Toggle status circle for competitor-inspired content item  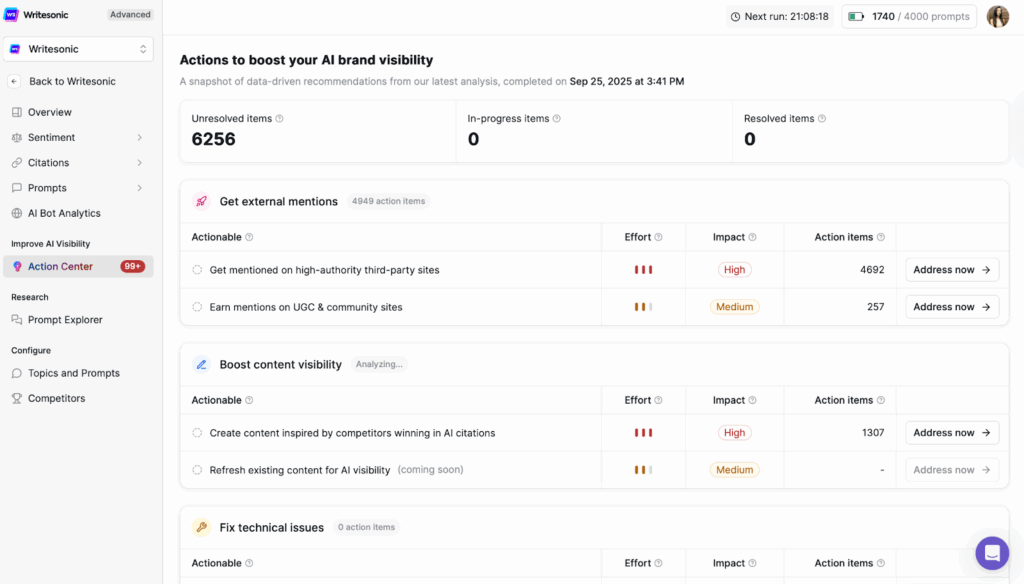coord(197,433)
